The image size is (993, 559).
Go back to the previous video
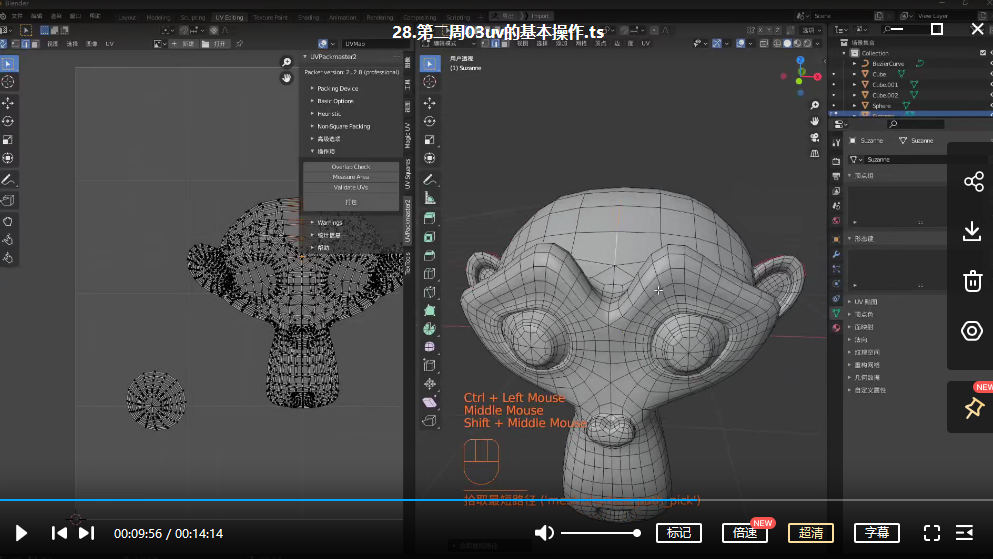point(59,533)
